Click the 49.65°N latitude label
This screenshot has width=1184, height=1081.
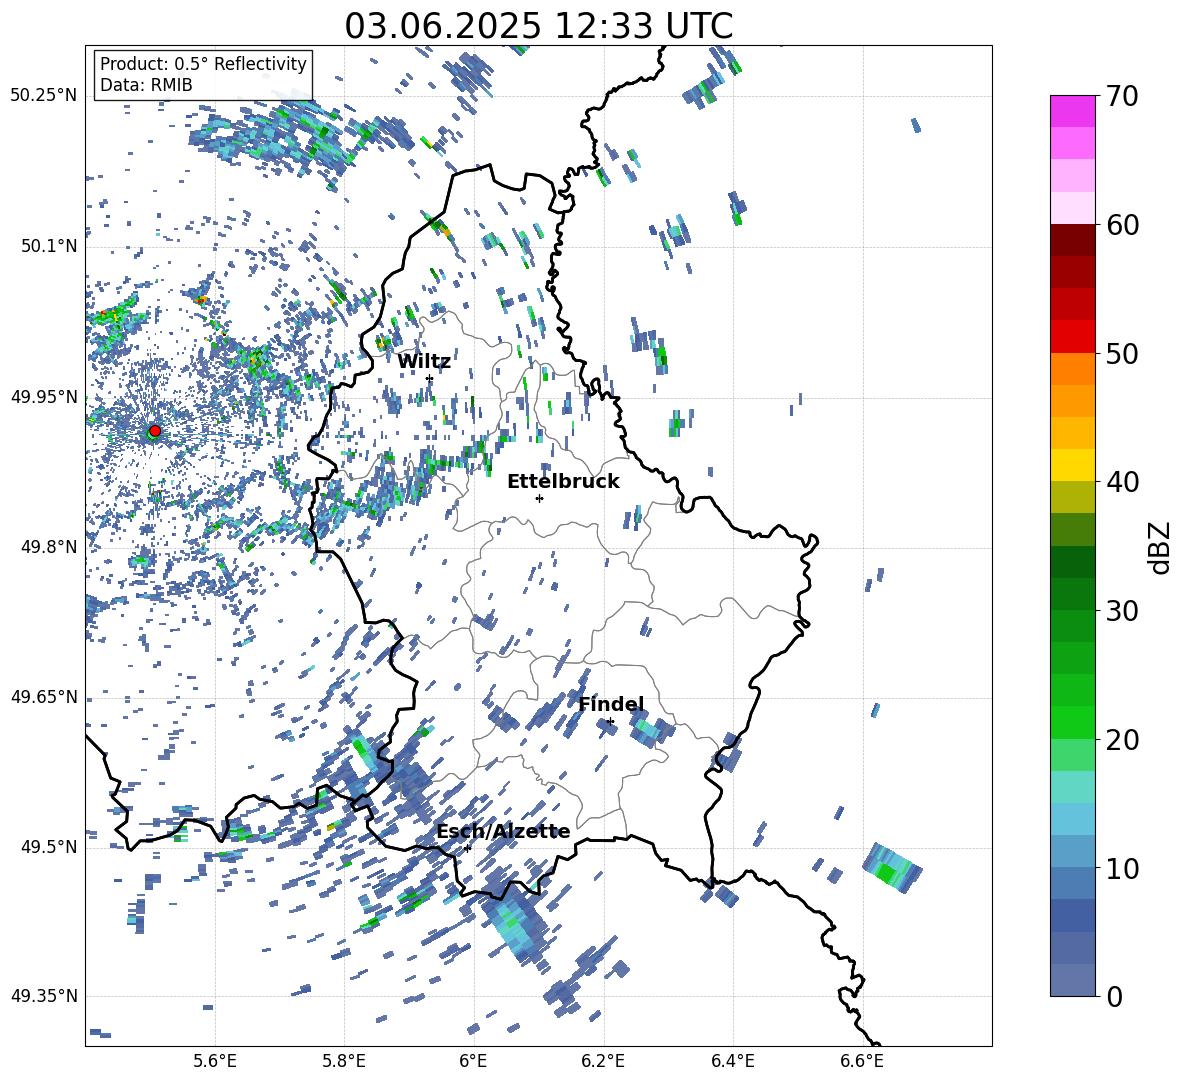(44, 697)
